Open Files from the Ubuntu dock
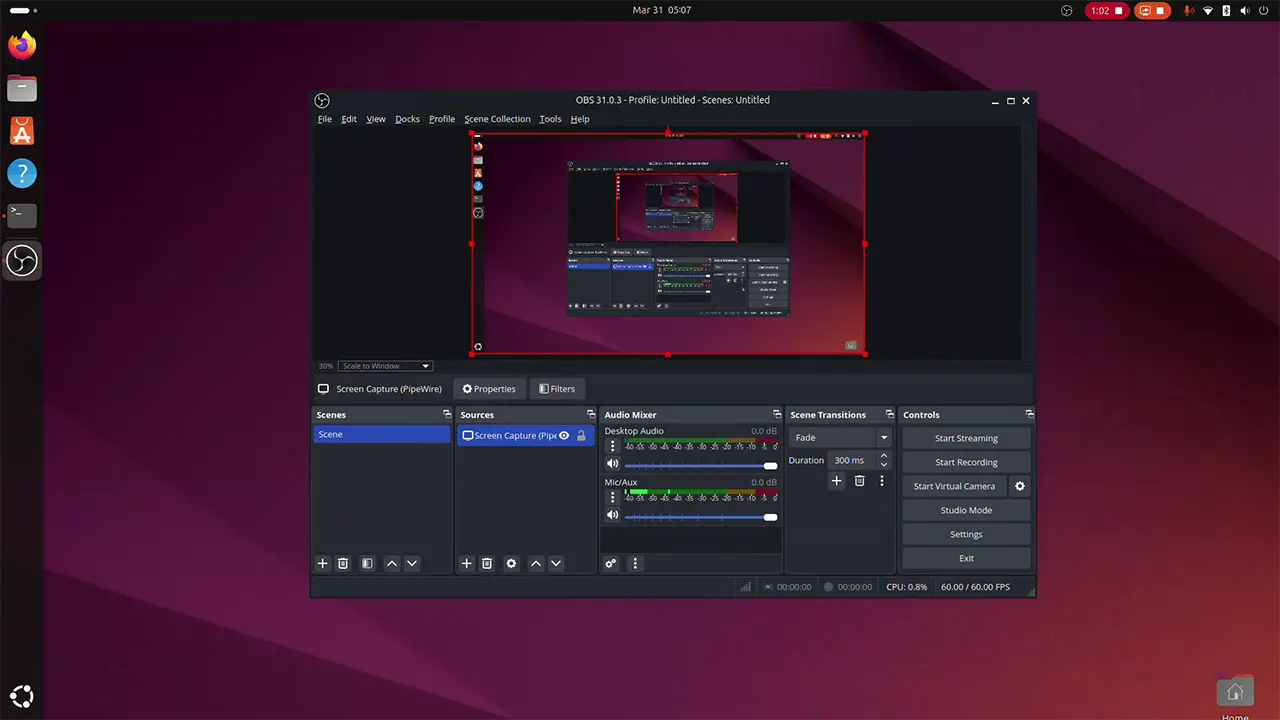This screenshot has height=720, width=1280. coord(22,88)
